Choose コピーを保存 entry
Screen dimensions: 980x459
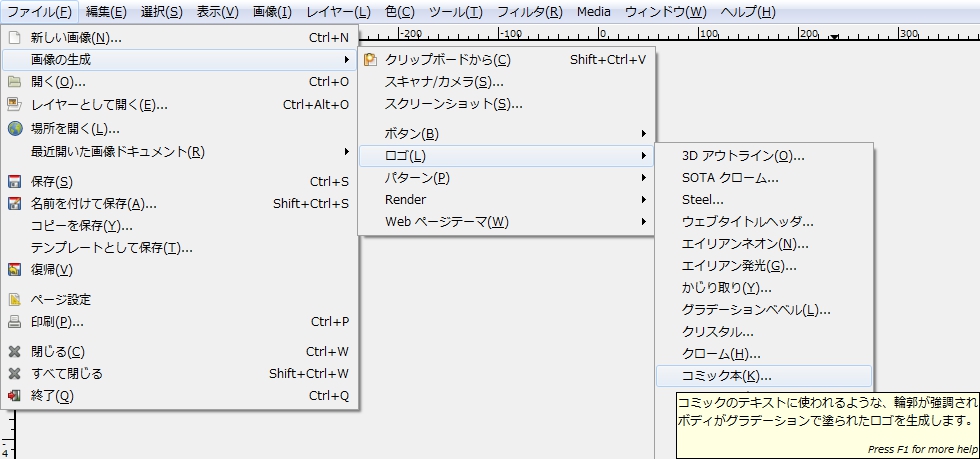(x=180, y=226)
